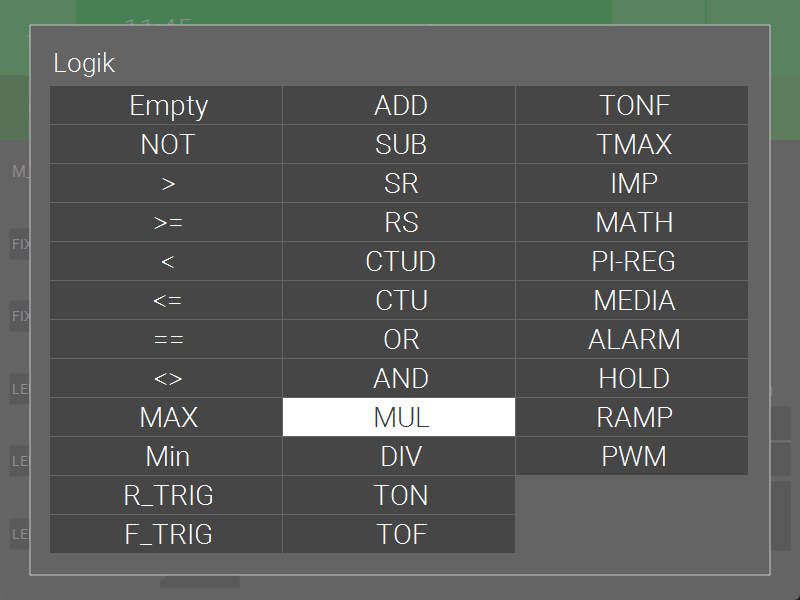Select the PI-REG regulator block
This screenshot has height=600, width=800.
tap(633, 261)
